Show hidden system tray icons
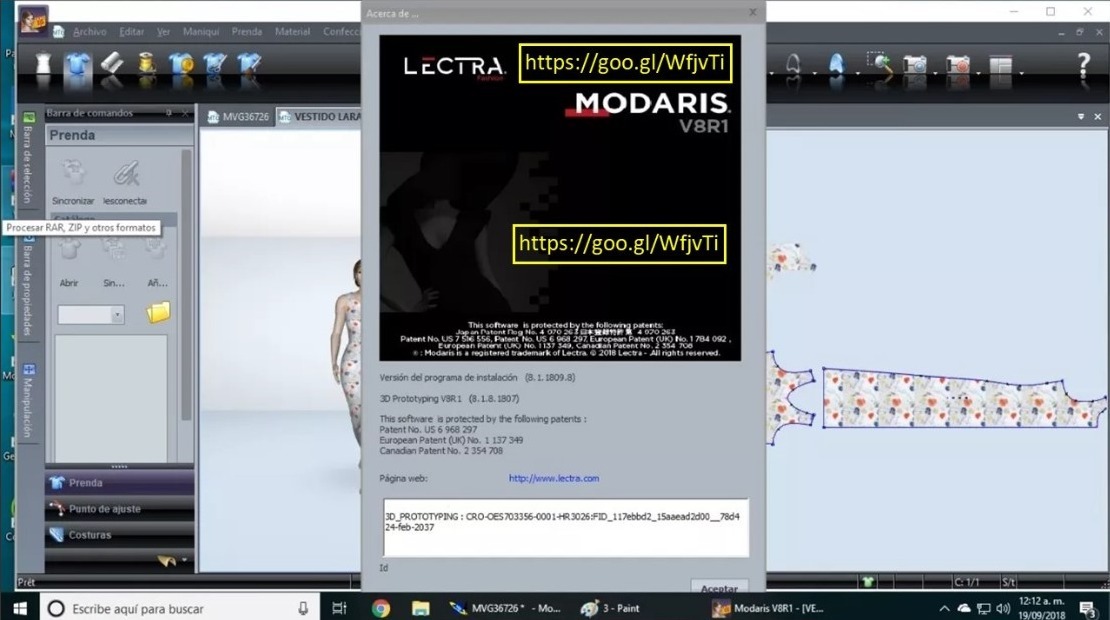Screen dimensions: 1110x620 click(x=944, y=608)
